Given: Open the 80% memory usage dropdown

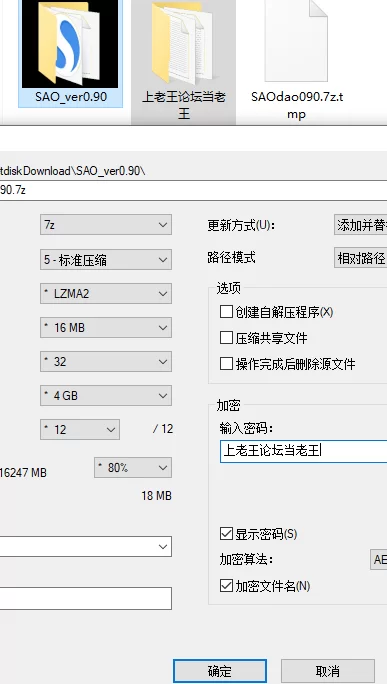Looking at the screenshot, I should [x=133, y=468].
